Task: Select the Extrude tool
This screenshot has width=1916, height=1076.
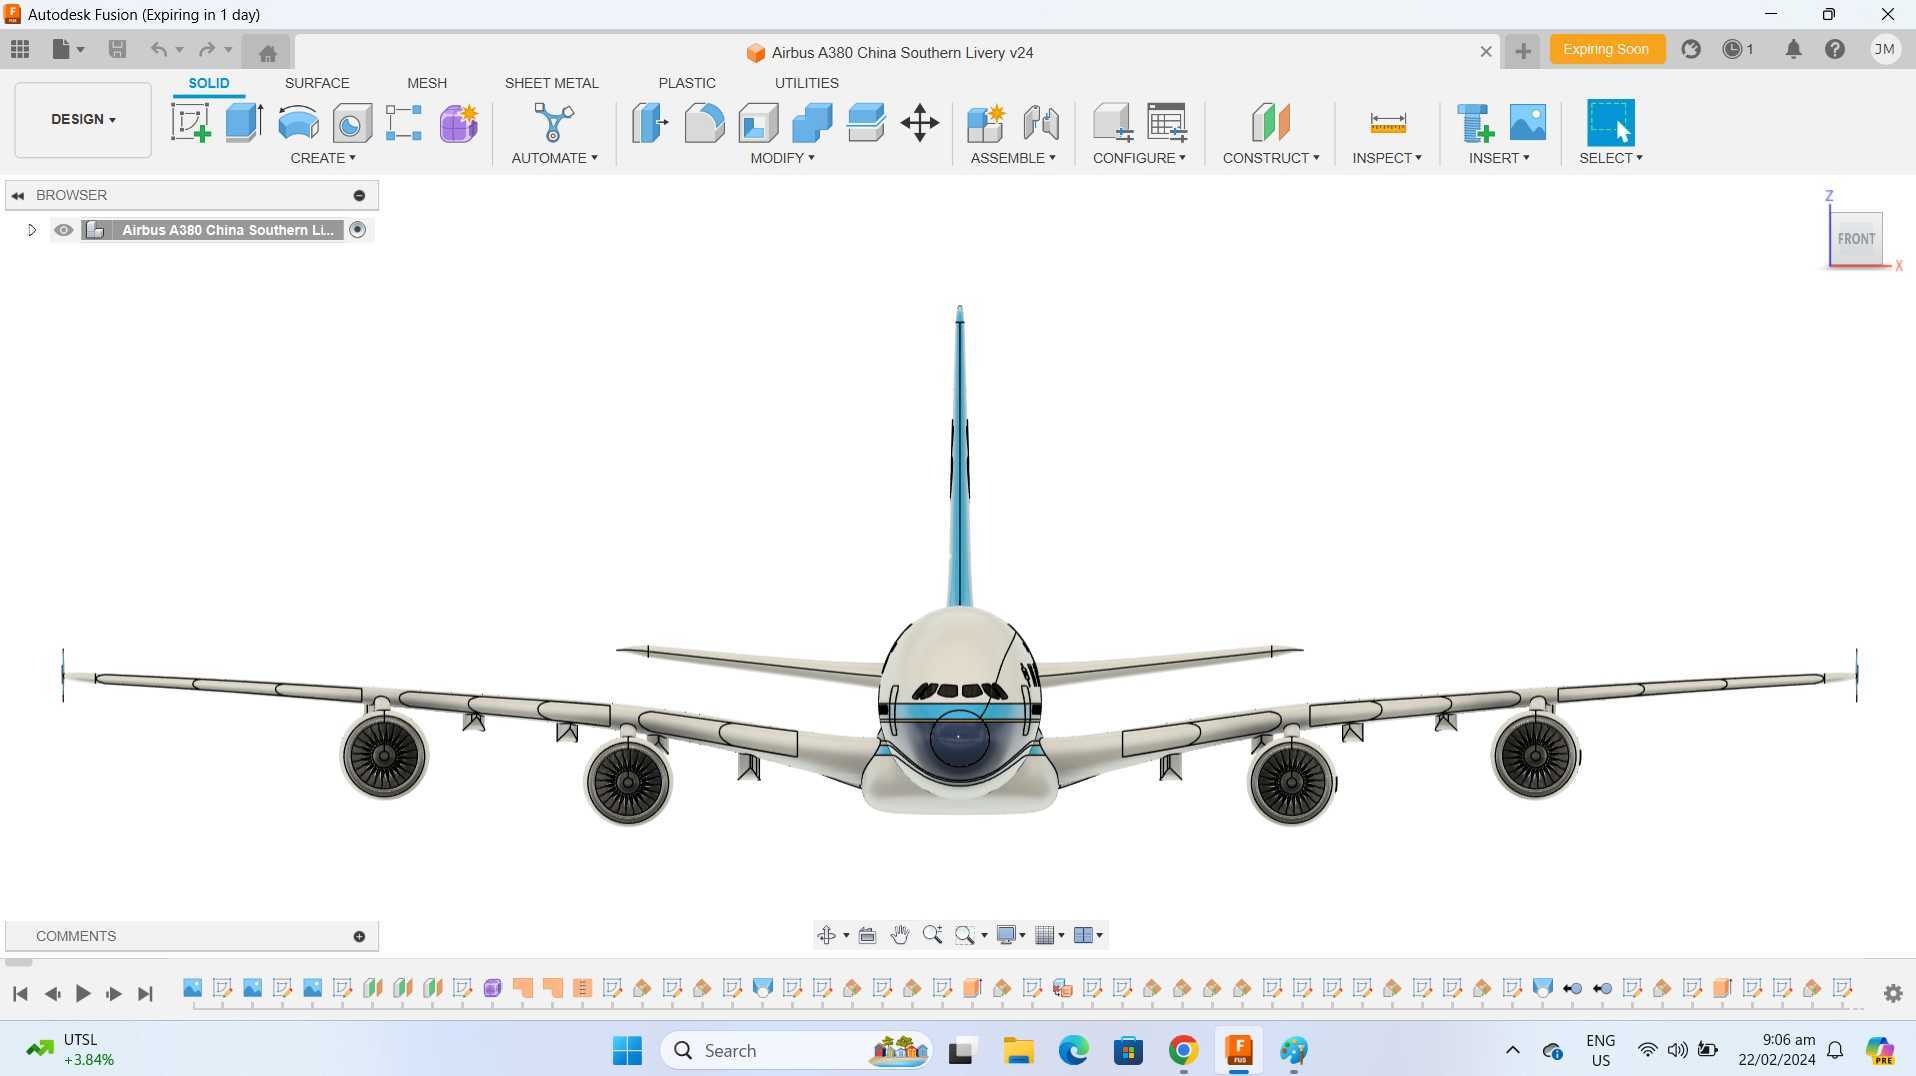Action: (244, 123)
